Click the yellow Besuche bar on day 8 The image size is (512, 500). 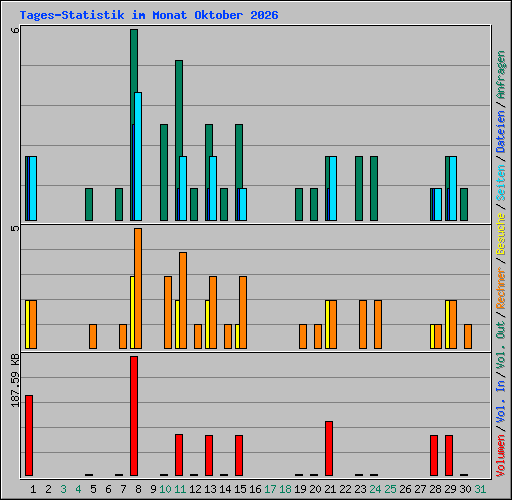[132, 312]
